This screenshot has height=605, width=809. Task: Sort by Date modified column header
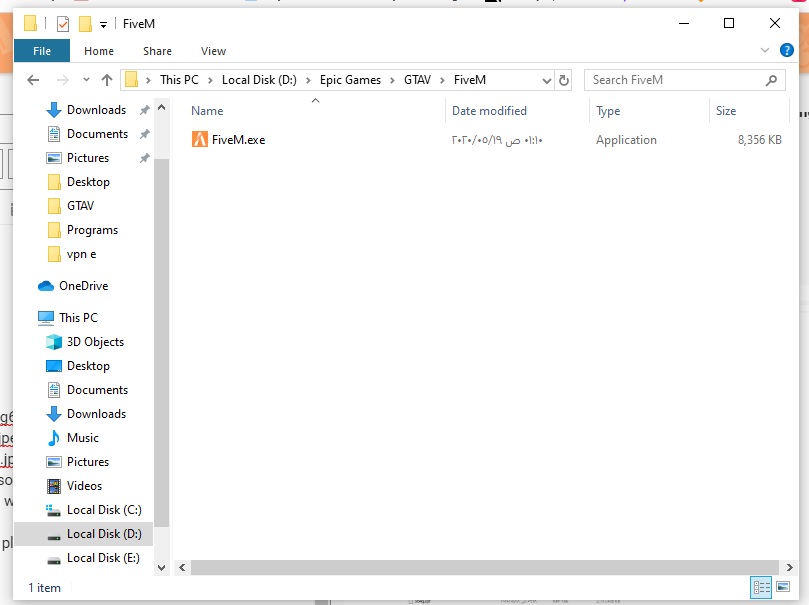pyautogui.click(x=489, y=111)
